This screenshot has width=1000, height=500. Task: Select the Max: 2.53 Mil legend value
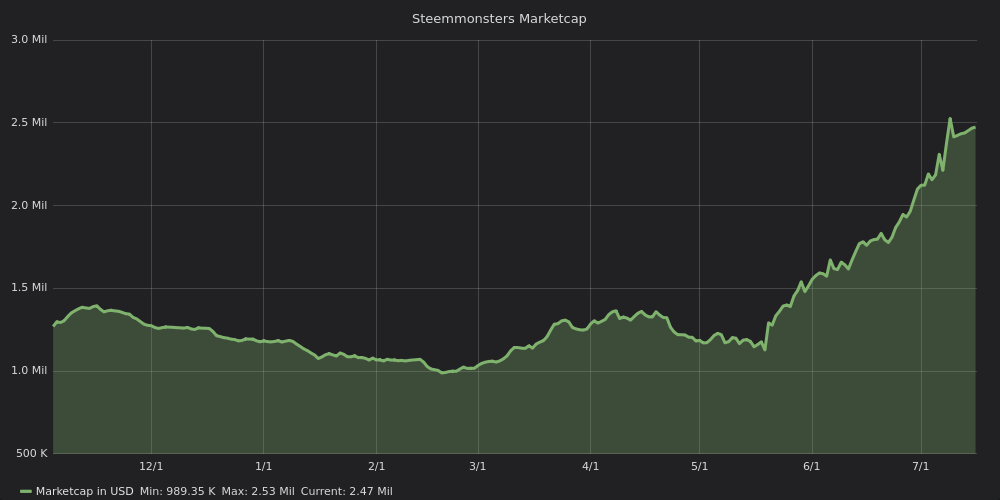pyautogui.click(x=258, y=492)
